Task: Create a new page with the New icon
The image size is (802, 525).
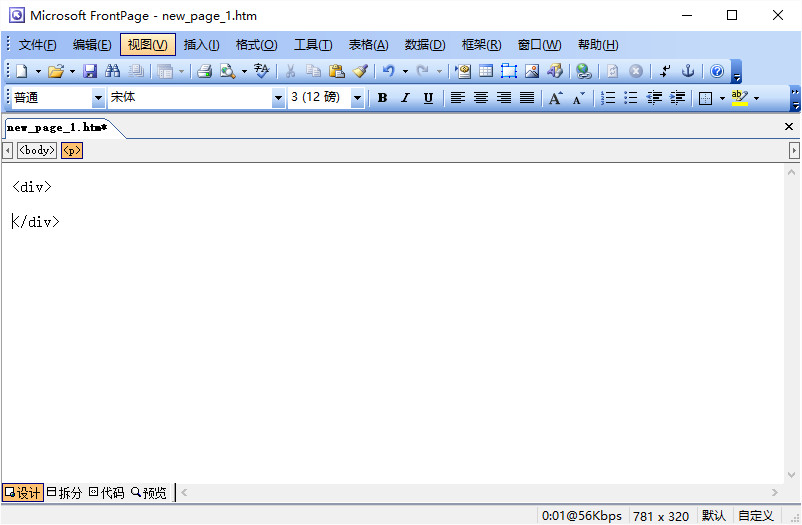Action: (21, 71)
